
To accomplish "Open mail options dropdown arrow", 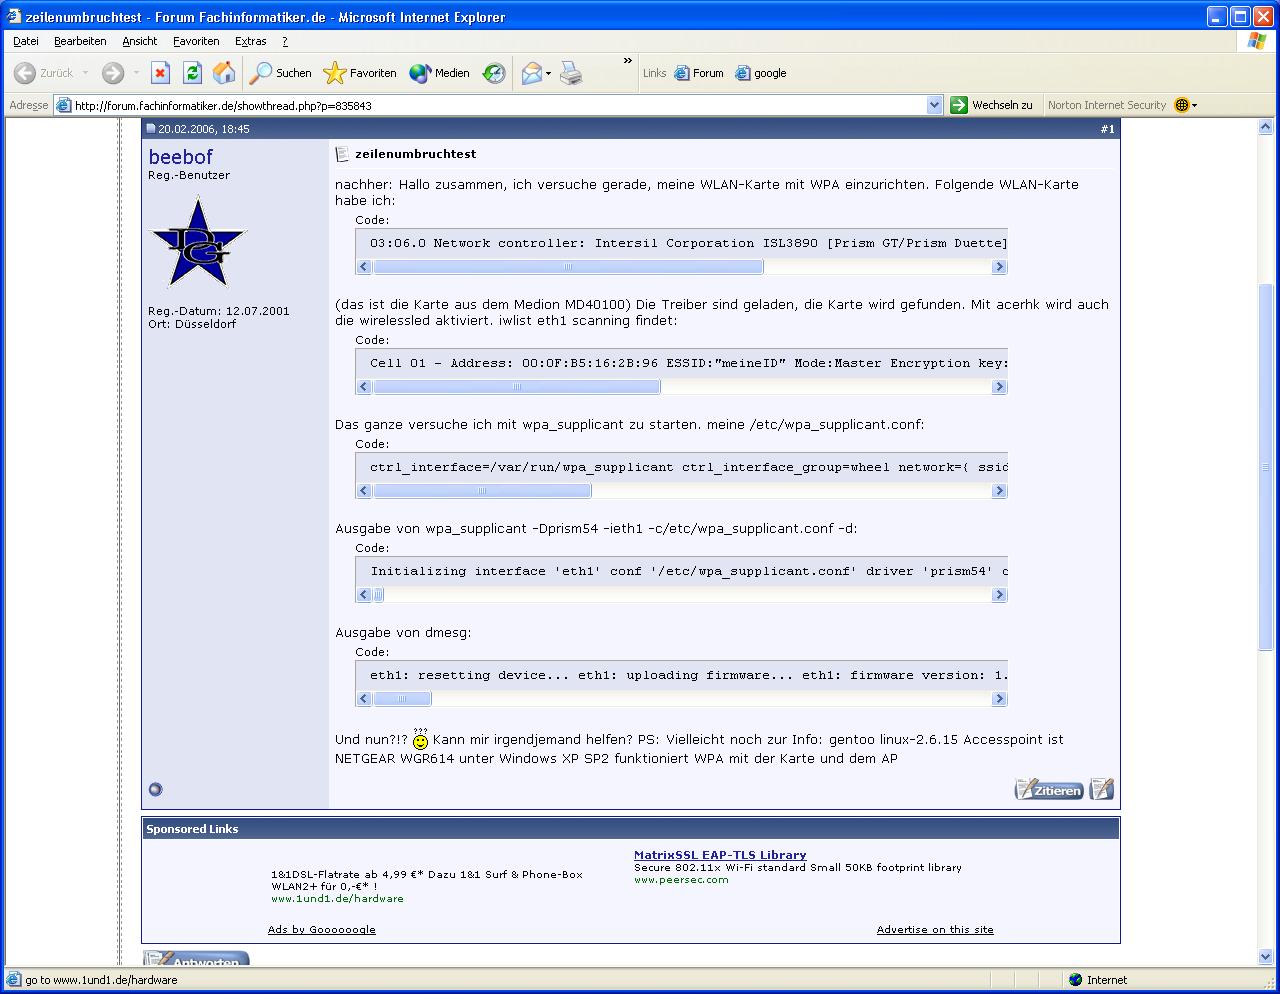I will pos(549,74).
